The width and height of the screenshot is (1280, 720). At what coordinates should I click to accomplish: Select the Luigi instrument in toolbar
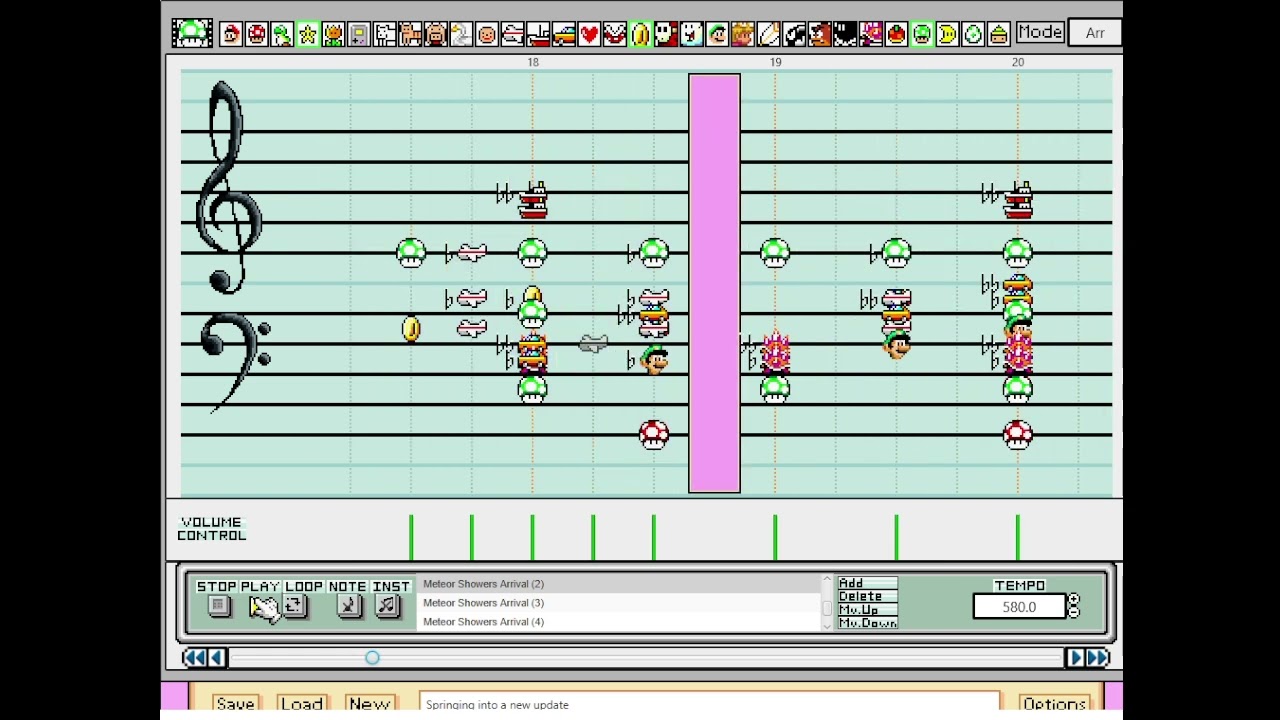tap(717, 34)
